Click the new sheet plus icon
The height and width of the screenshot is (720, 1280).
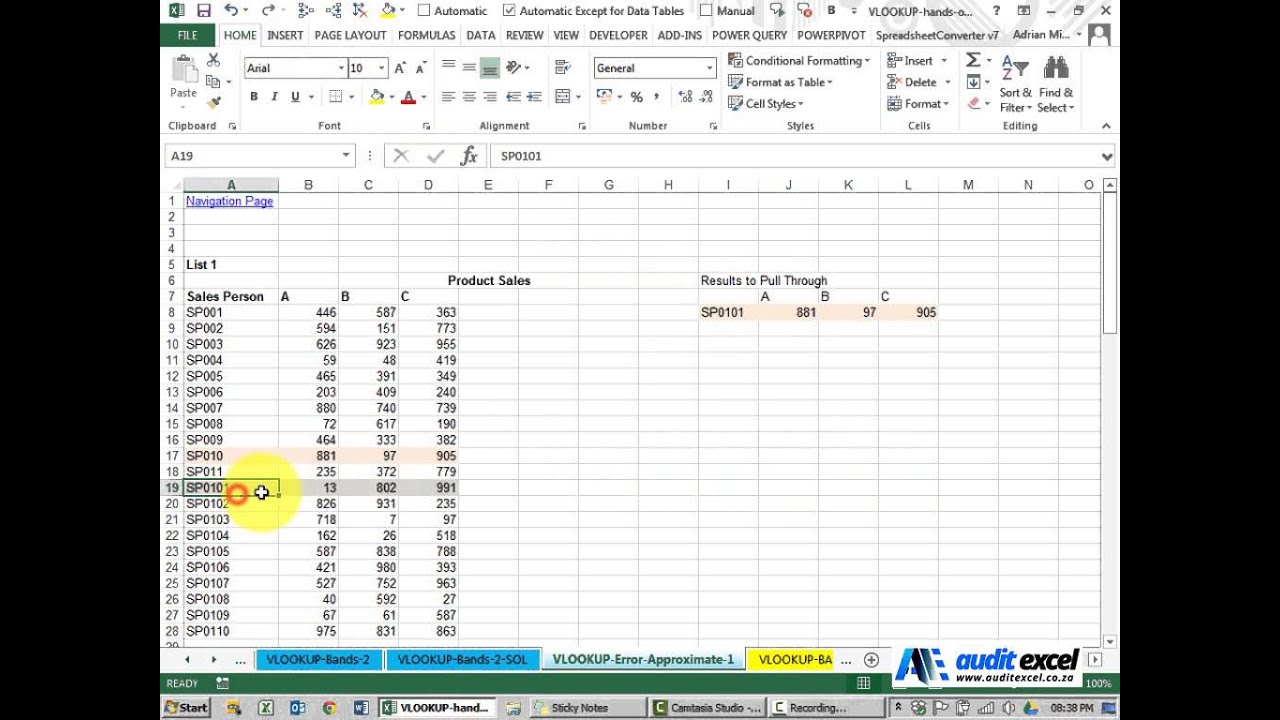coord(871,660)
